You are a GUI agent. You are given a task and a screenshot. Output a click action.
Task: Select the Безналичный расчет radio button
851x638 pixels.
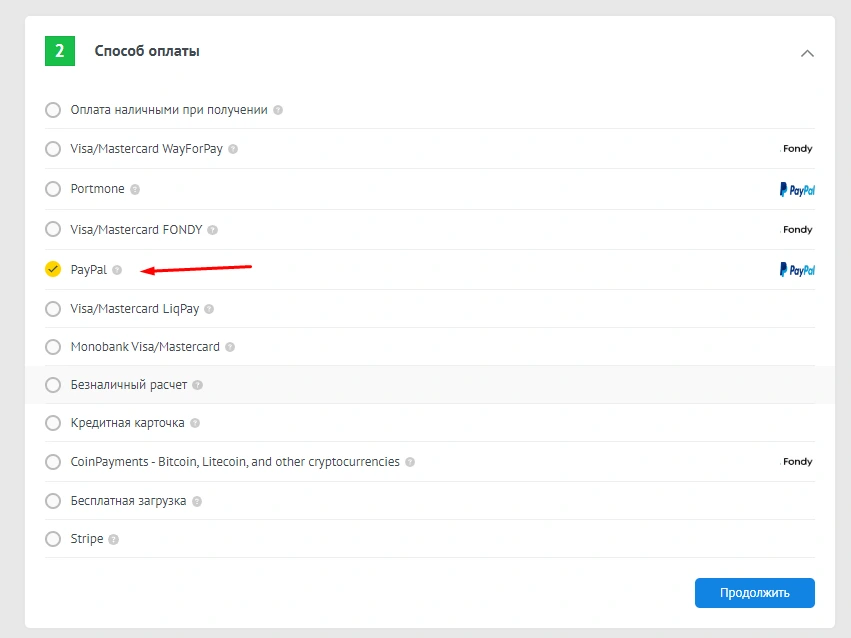pyautogui.click(x=53, y=385)
